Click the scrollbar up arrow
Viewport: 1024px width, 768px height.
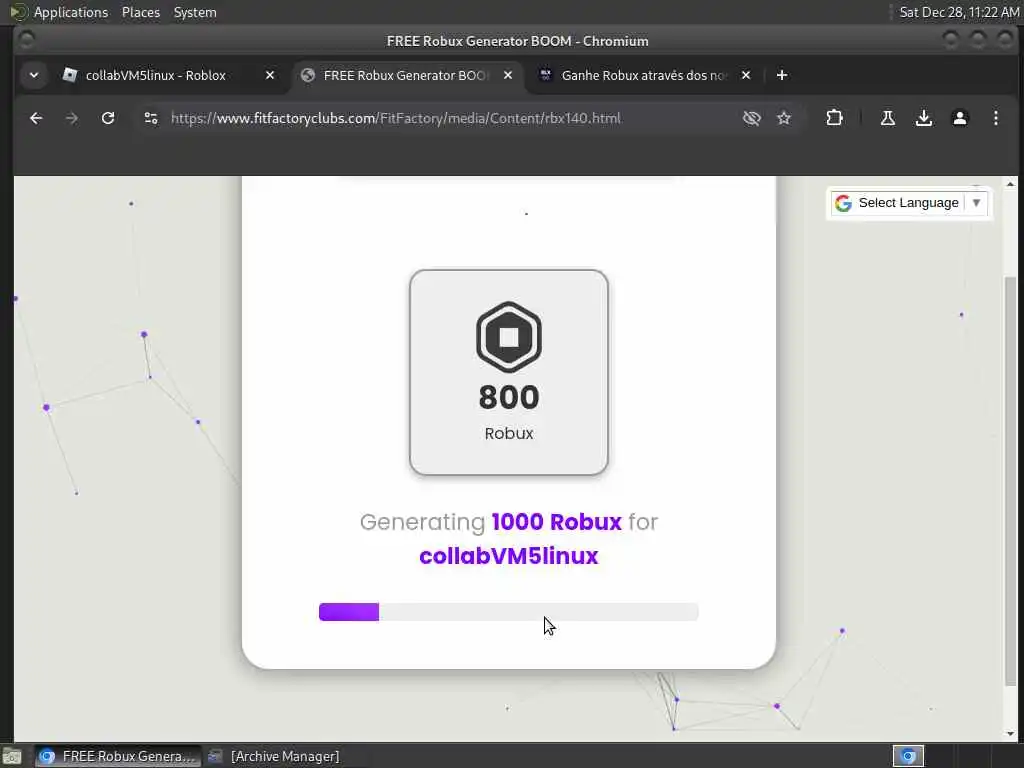coord(1010,184)
